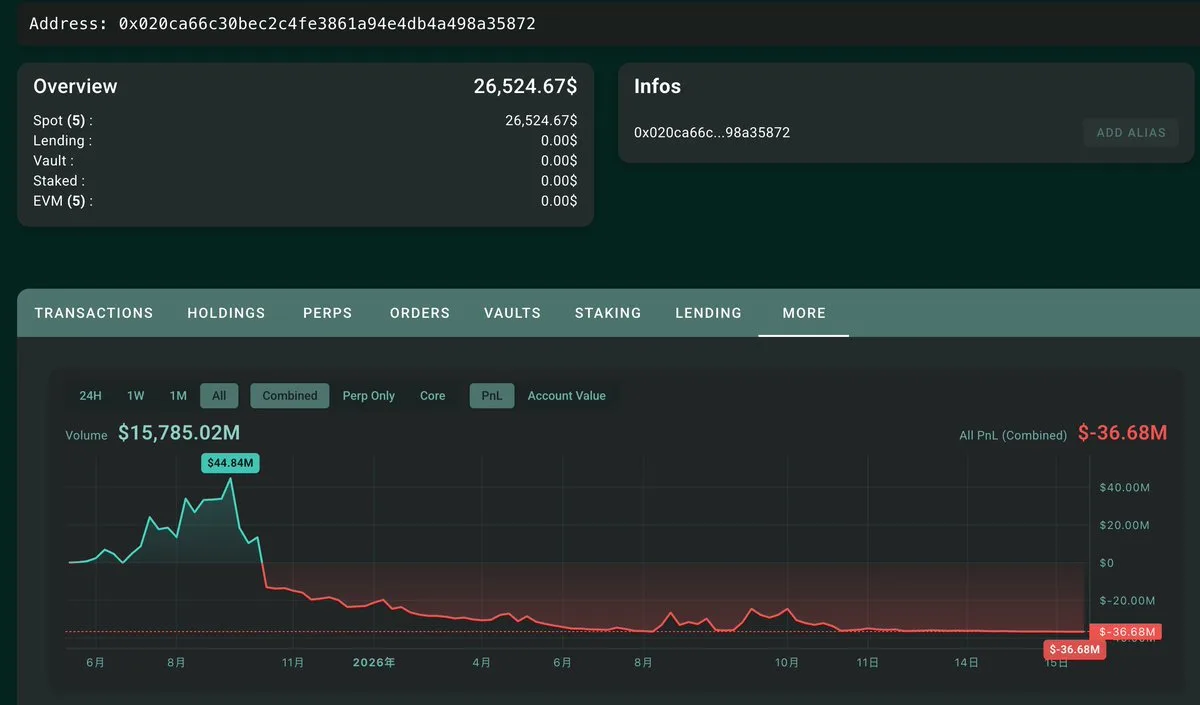Set chart range to 1W
1200x705 pixels.
(136, 396)
